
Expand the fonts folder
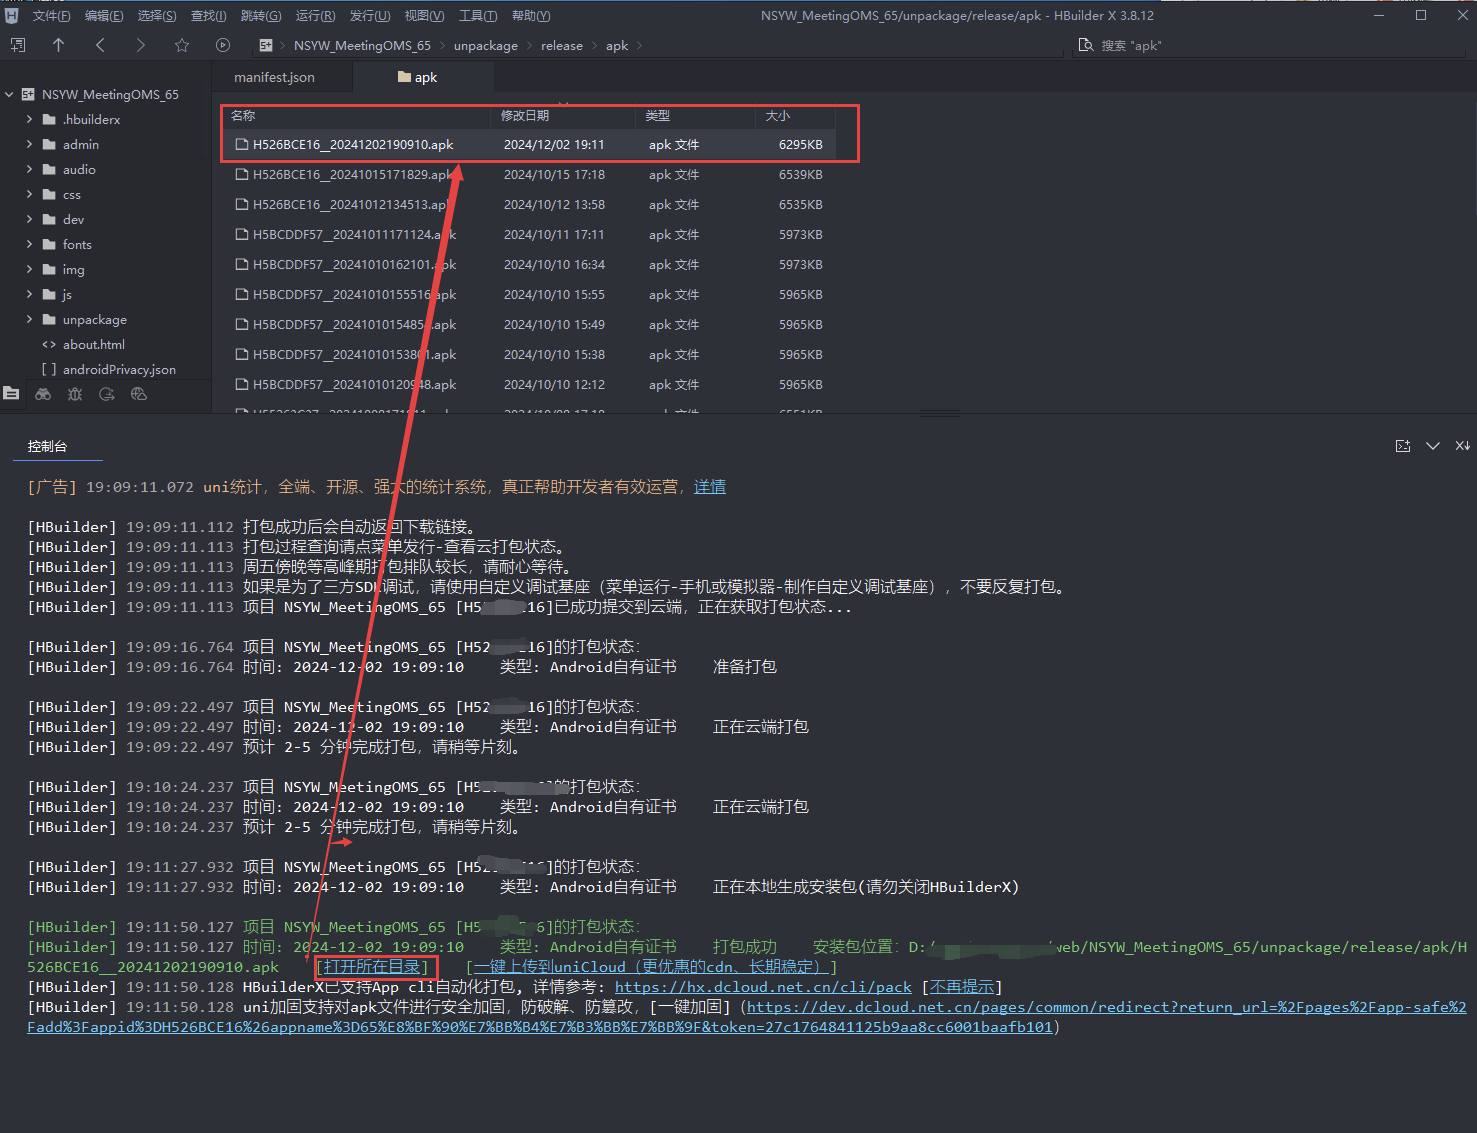29,244
